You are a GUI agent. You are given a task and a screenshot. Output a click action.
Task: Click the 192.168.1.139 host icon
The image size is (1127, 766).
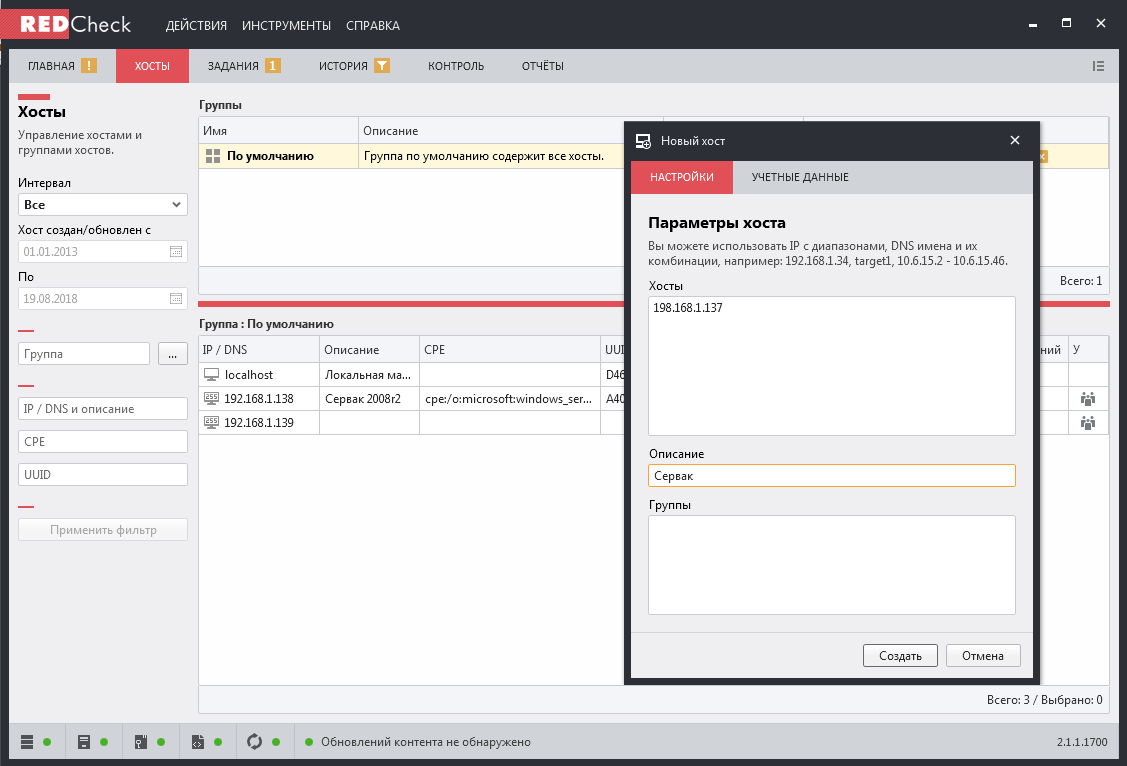click(211, 423)
